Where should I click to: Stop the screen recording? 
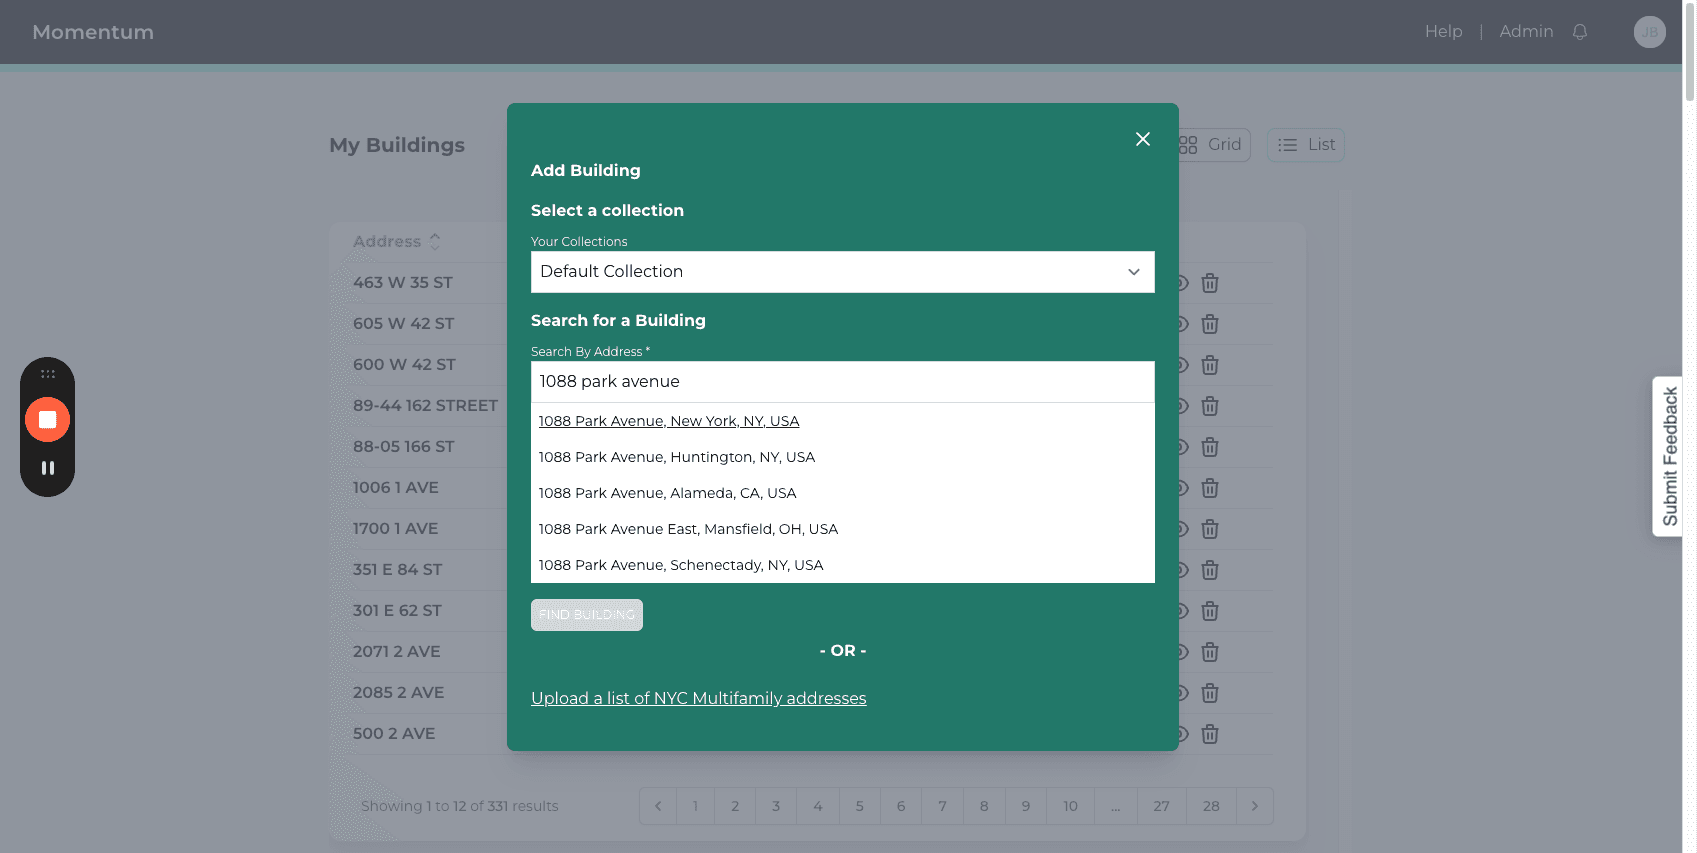pos(47,419)
